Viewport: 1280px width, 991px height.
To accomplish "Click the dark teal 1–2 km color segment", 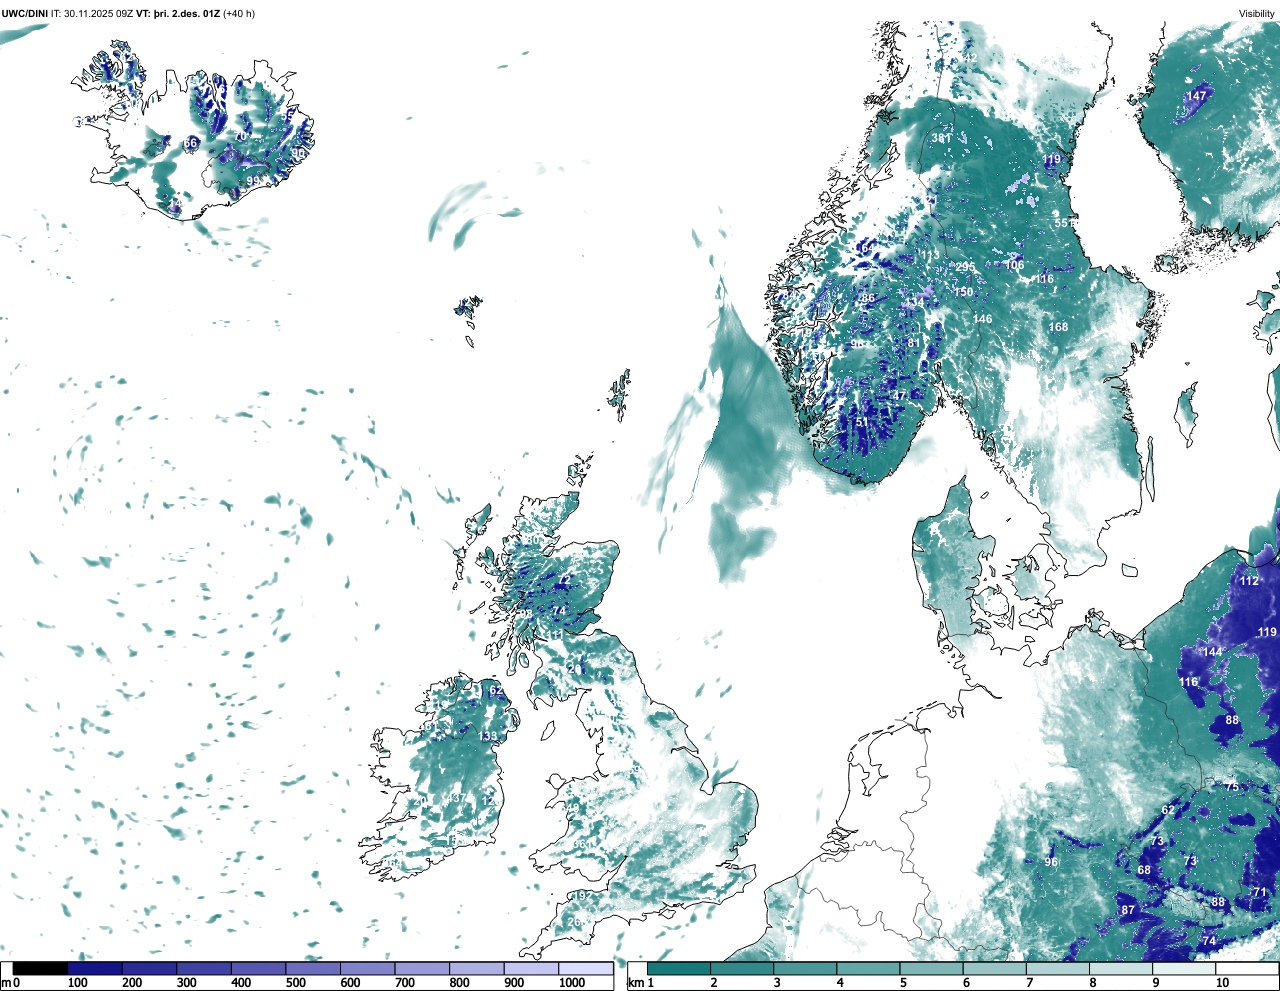I will point(679,969).
